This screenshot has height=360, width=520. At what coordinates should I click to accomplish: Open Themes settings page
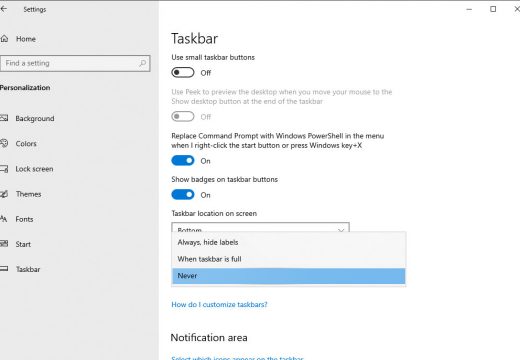28,194
